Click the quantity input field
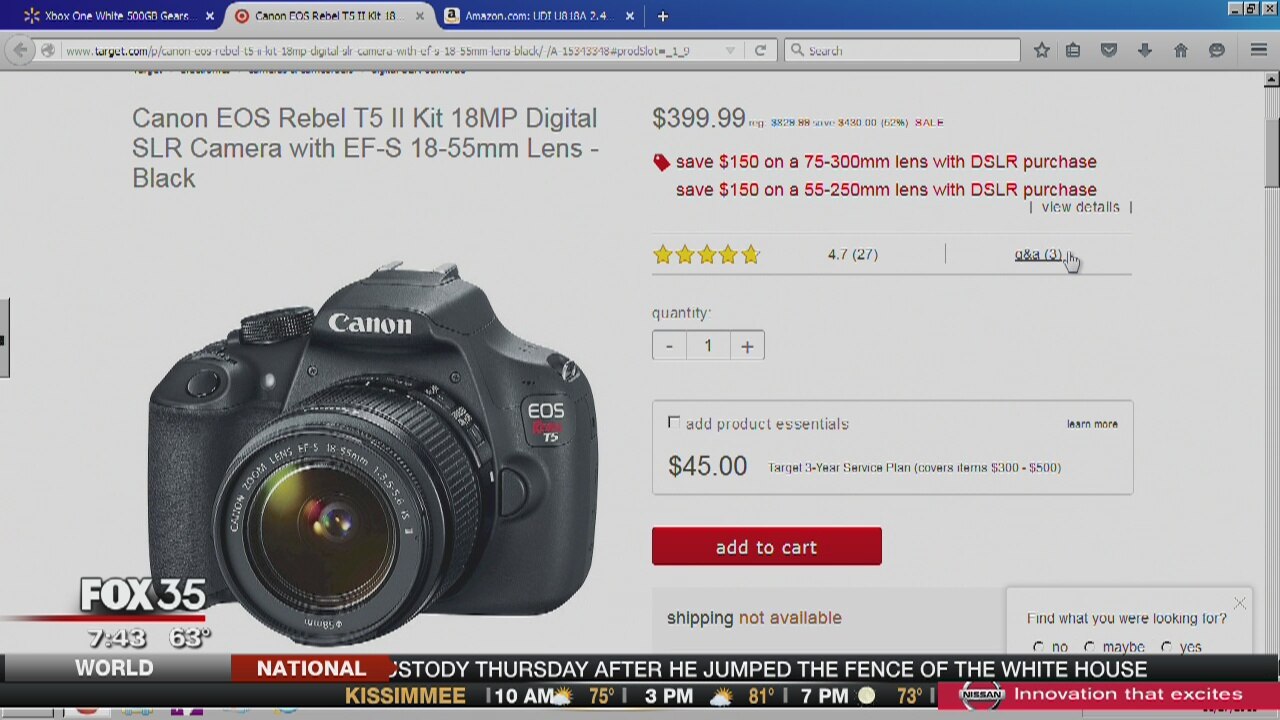 coord(708,346)
